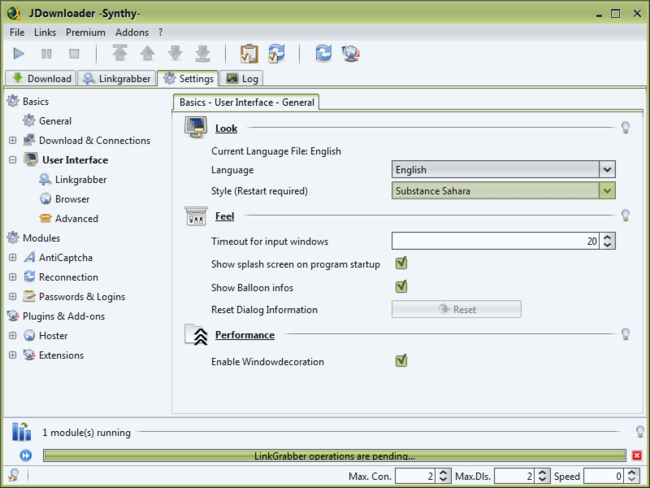Move selection up arrow icon
650x488 pixels.
pos(148,53)
